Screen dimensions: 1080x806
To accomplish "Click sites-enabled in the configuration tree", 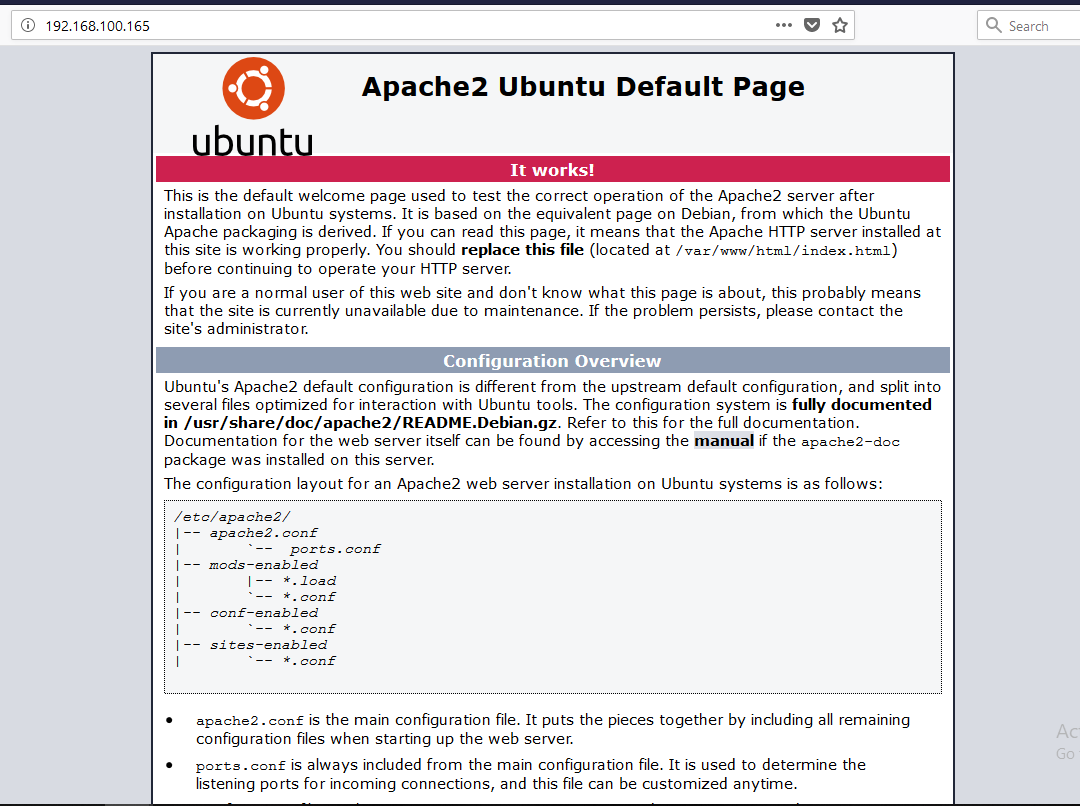I will click(268, 645).
